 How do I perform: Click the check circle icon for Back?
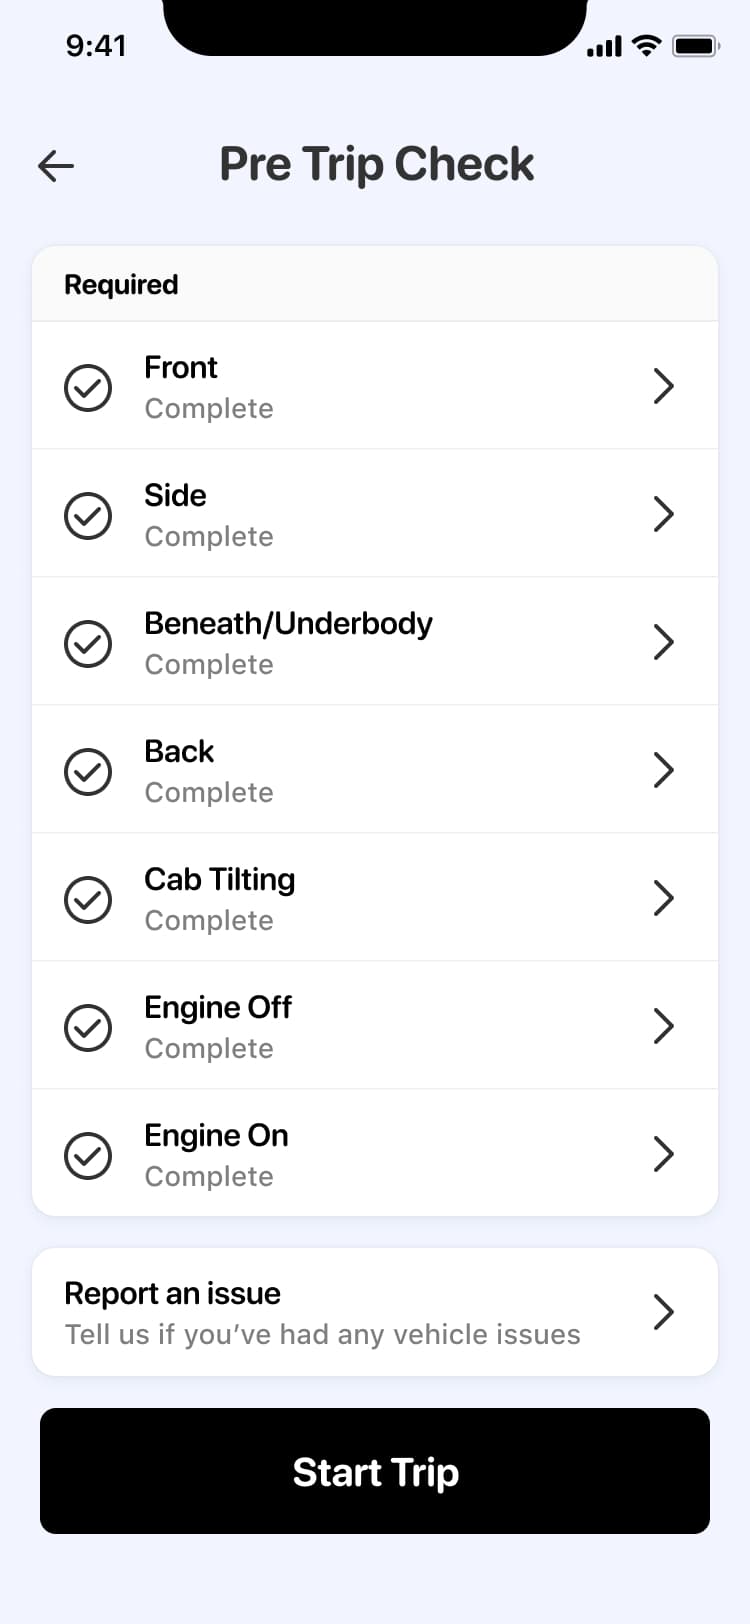(88, 771)
